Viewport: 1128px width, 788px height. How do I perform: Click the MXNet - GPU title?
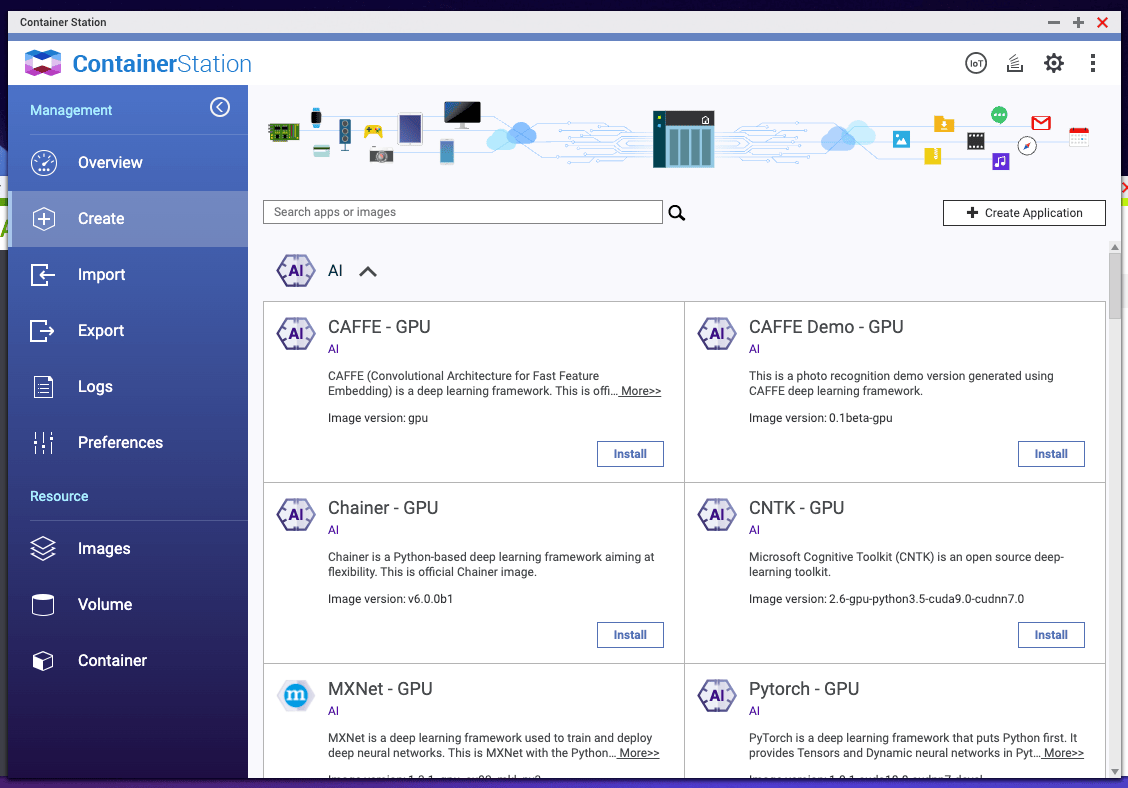[x=380, y=689]
